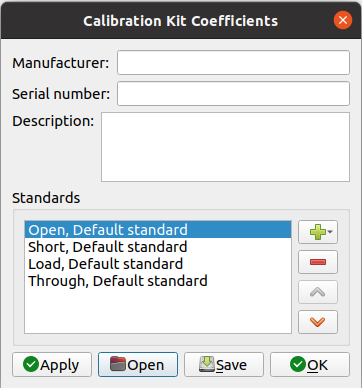Remove selected standard with red minus icon

pyautogui.click(x=318, y=262)
